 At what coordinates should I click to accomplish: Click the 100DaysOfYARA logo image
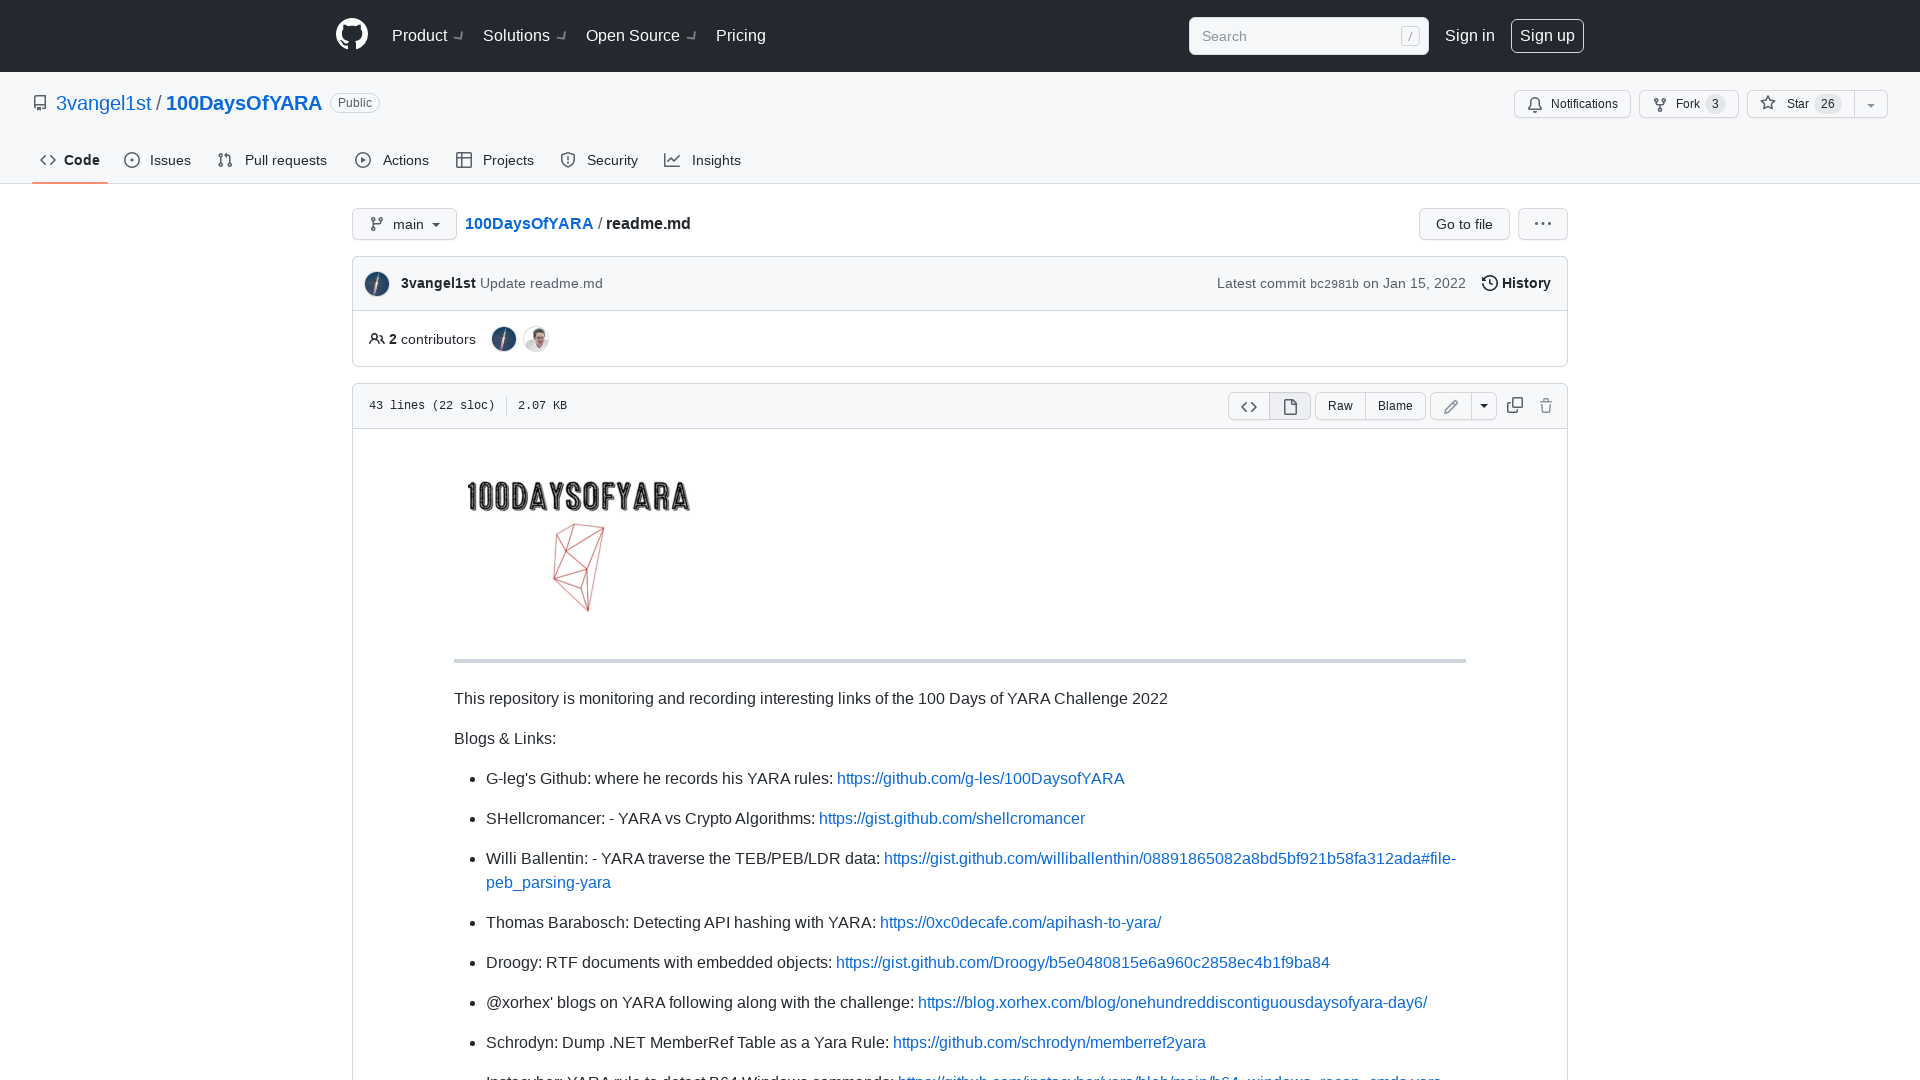click(x=579, y=545)
